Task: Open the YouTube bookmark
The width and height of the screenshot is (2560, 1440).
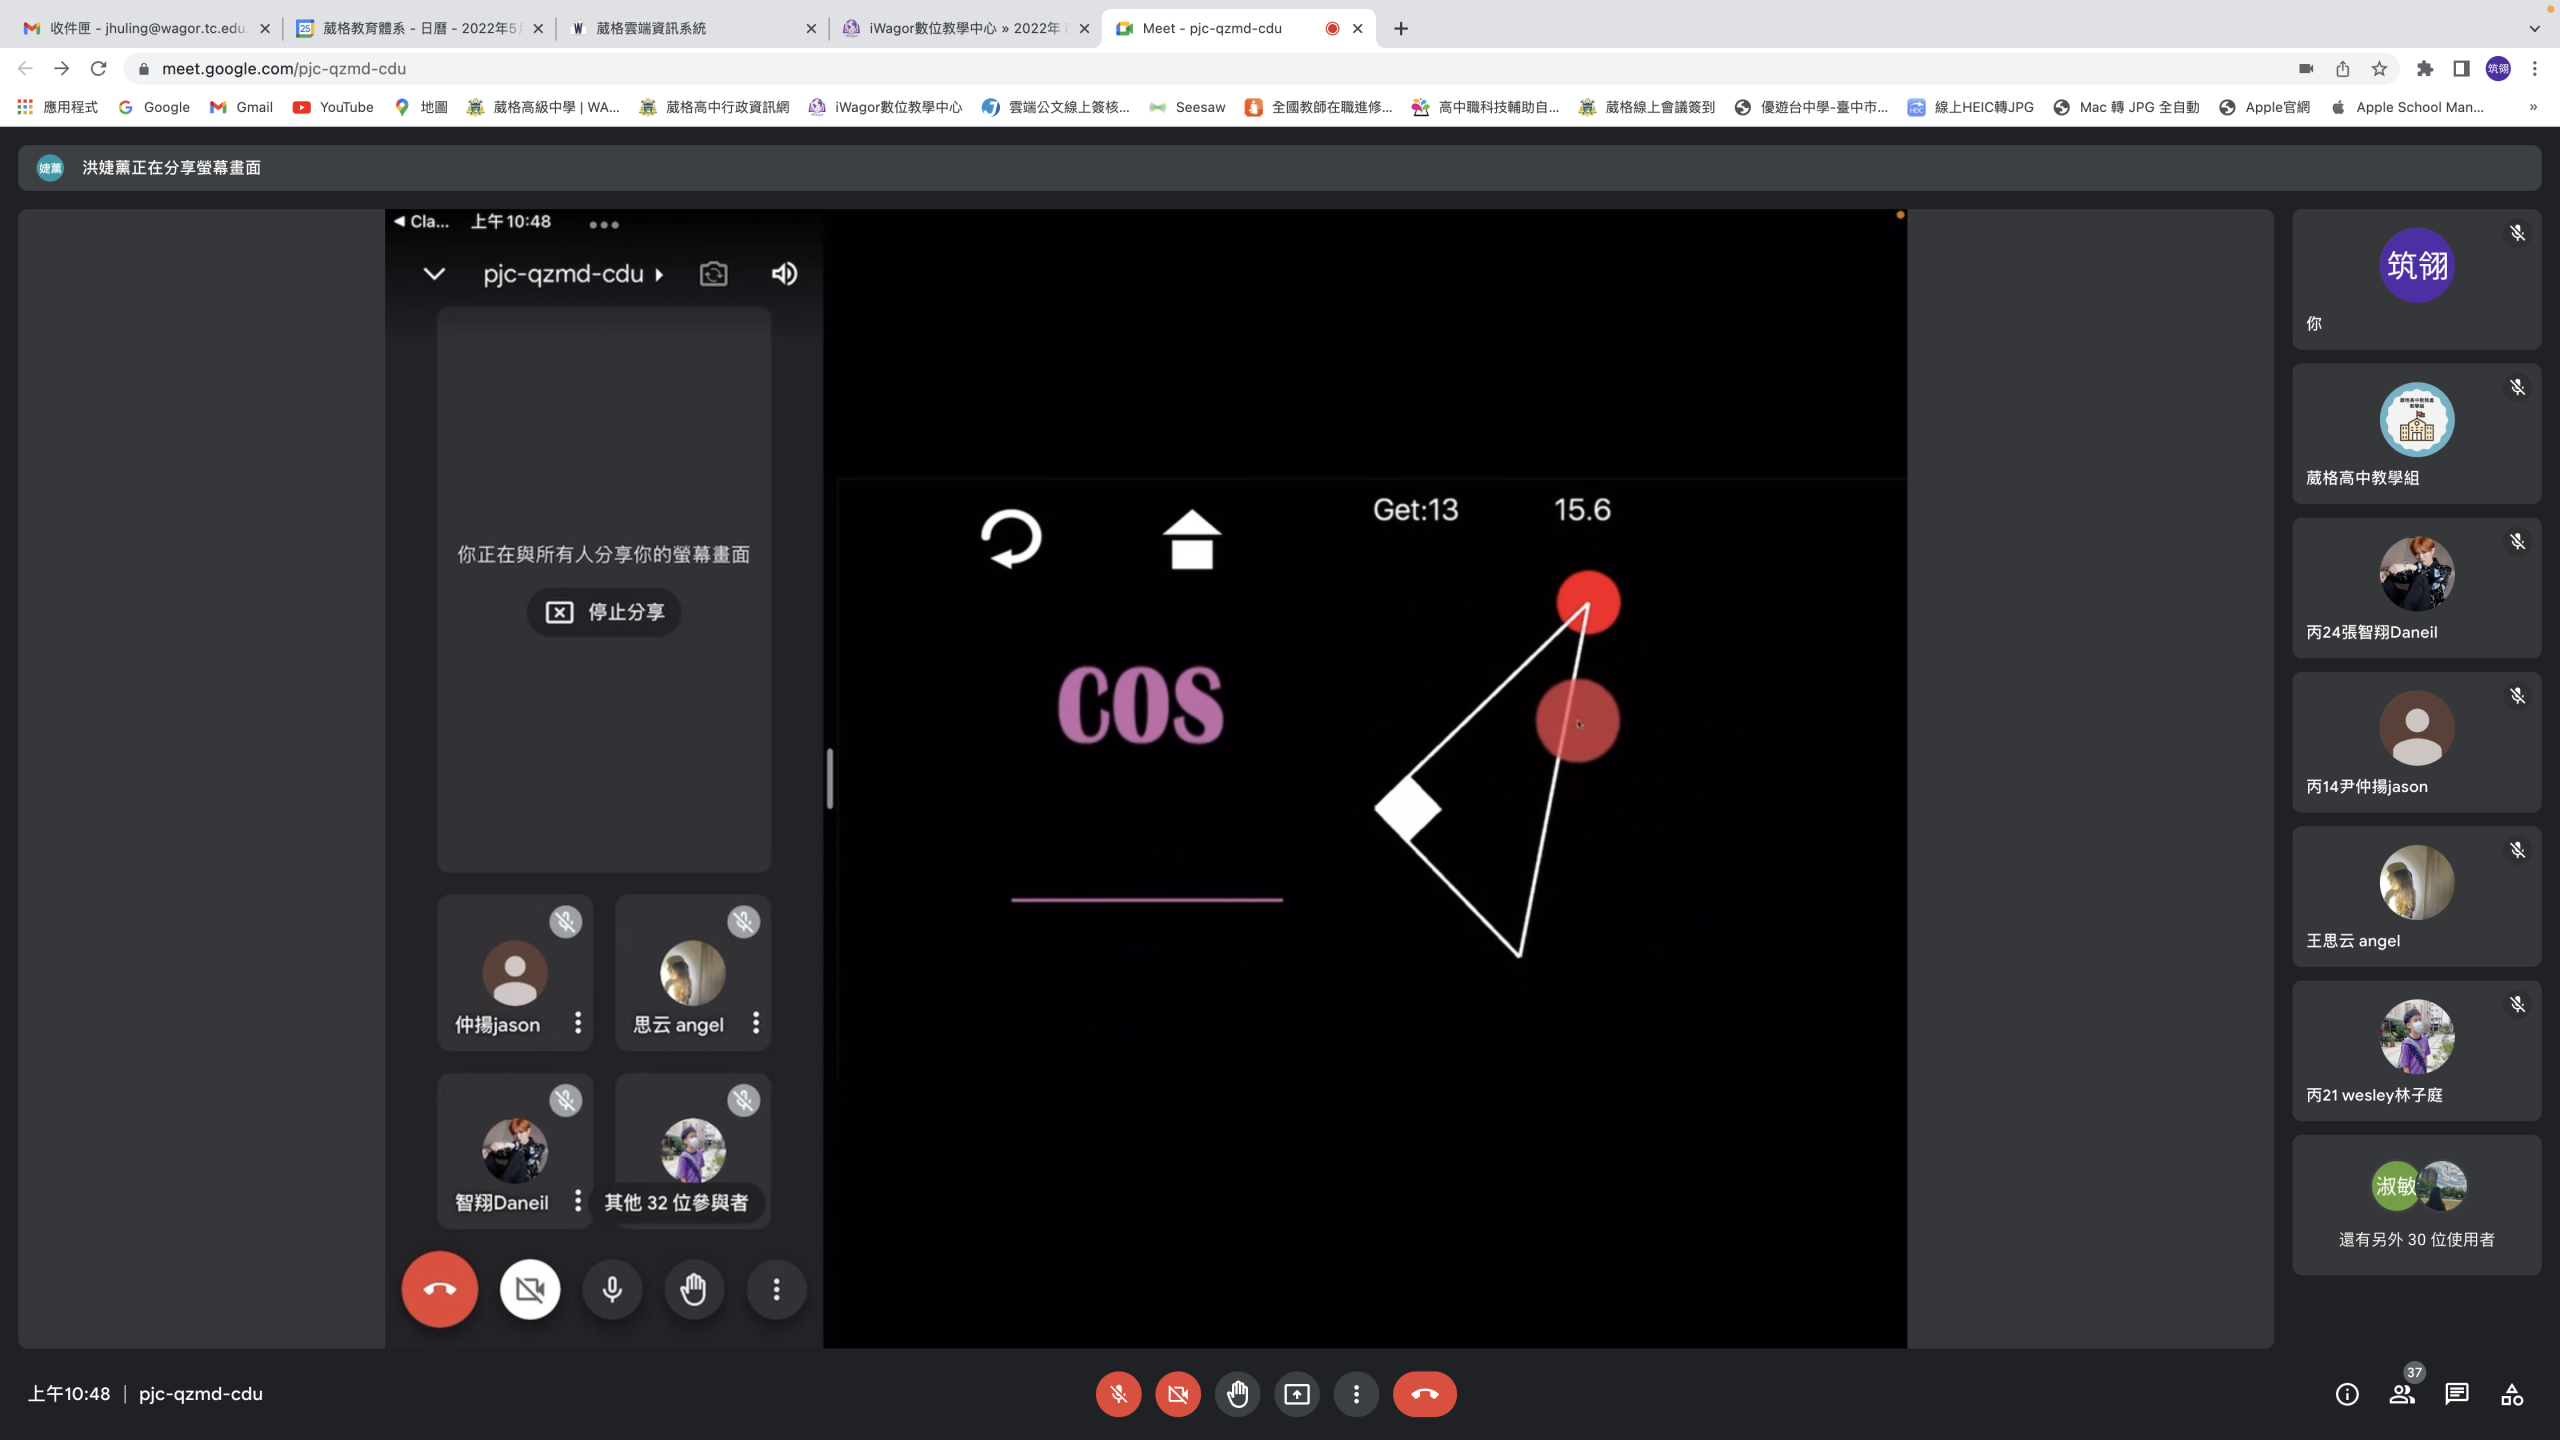Action: 333,107
